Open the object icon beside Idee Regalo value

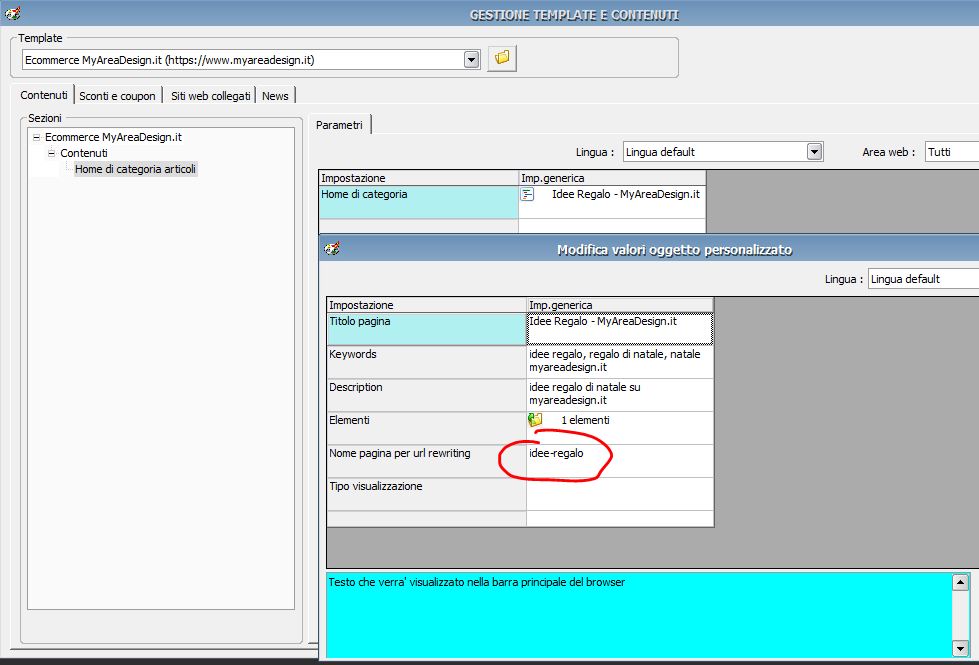tap(528, 194)
